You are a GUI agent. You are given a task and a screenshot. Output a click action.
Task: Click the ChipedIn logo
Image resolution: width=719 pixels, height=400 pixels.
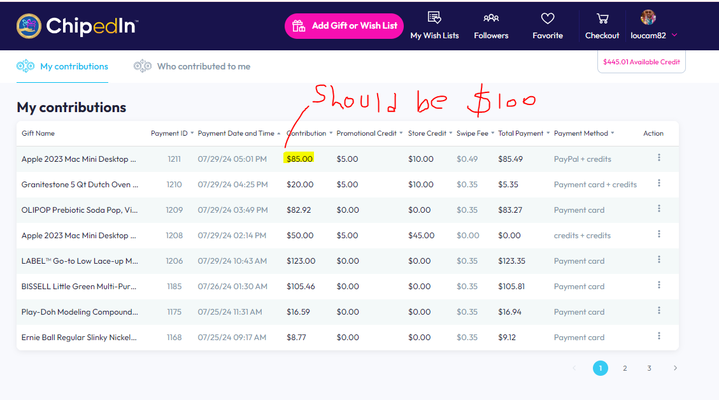[77, 26]
